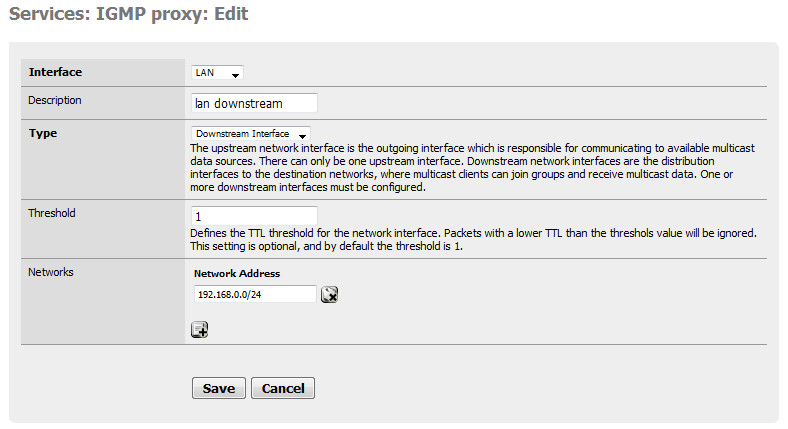788x429 pixels.
Task: Cancel editing the IGMP proxy entry
Action: pos(283,388)
